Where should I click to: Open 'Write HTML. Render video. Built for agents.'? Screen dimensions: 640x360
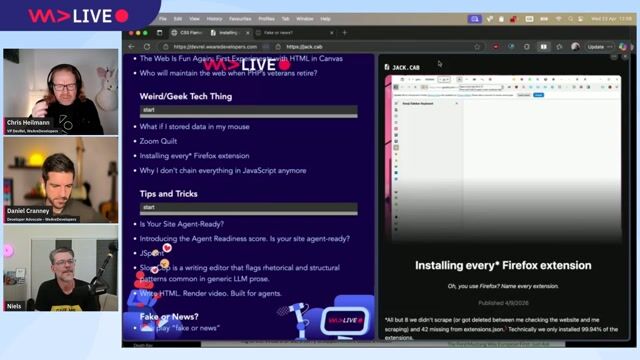coord(210,293)
